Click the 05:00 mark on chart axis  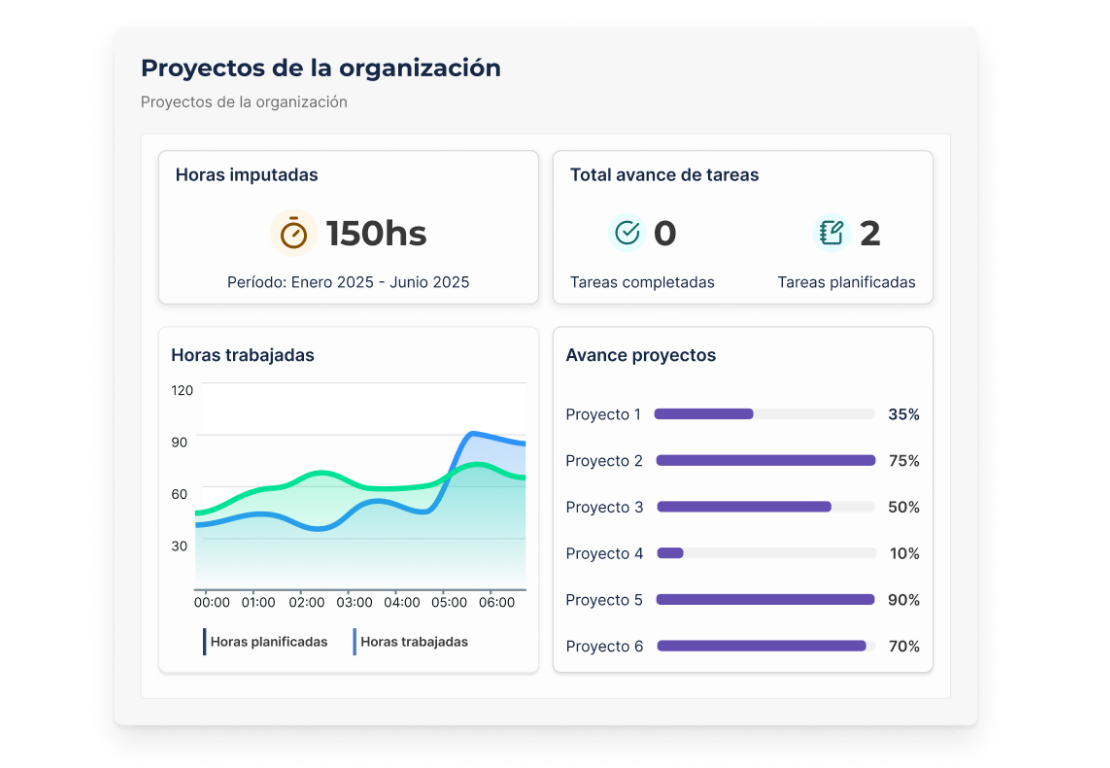pos(448,603)
